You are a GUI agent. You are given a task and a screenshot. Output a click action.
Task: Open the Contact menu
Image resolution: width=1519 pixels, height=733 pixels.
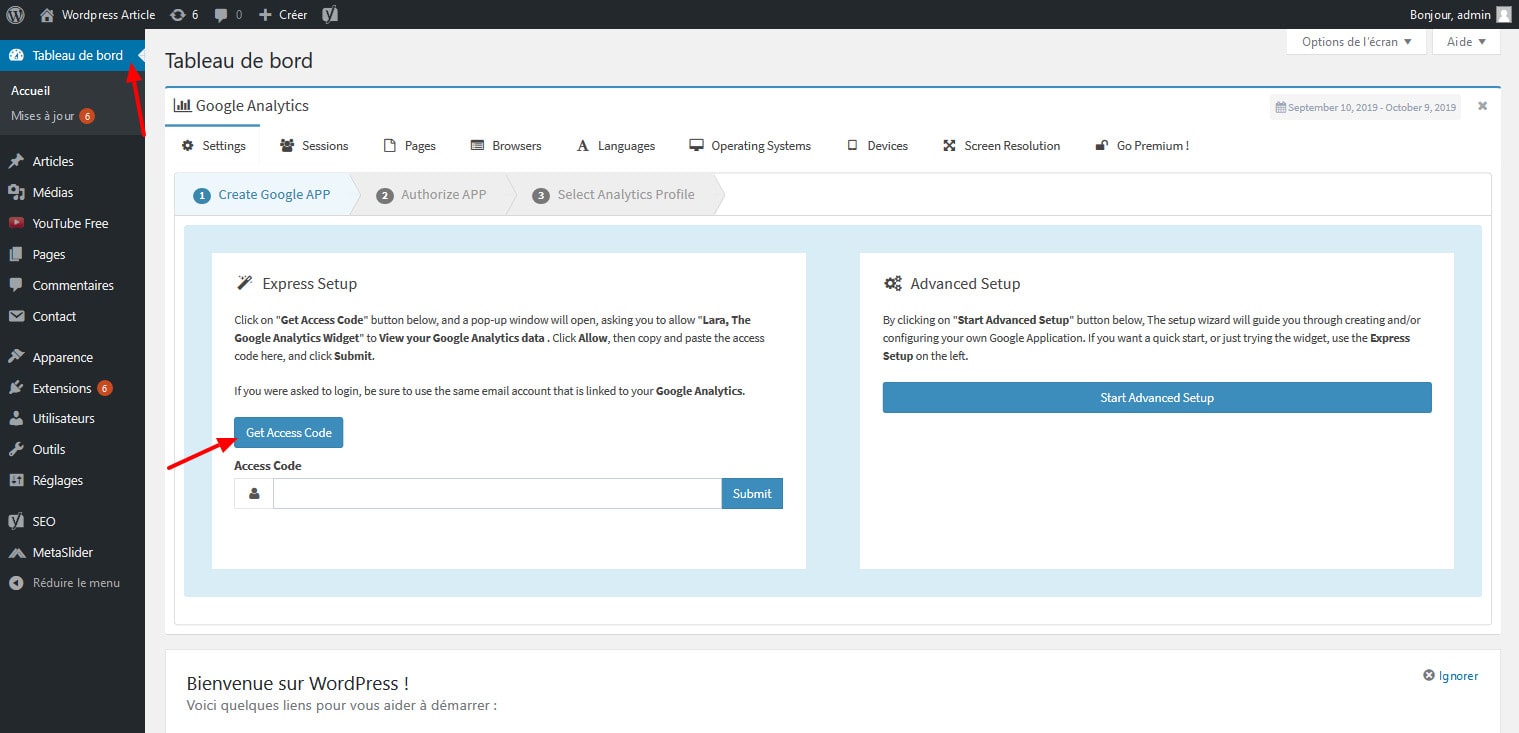coord(72,316)
